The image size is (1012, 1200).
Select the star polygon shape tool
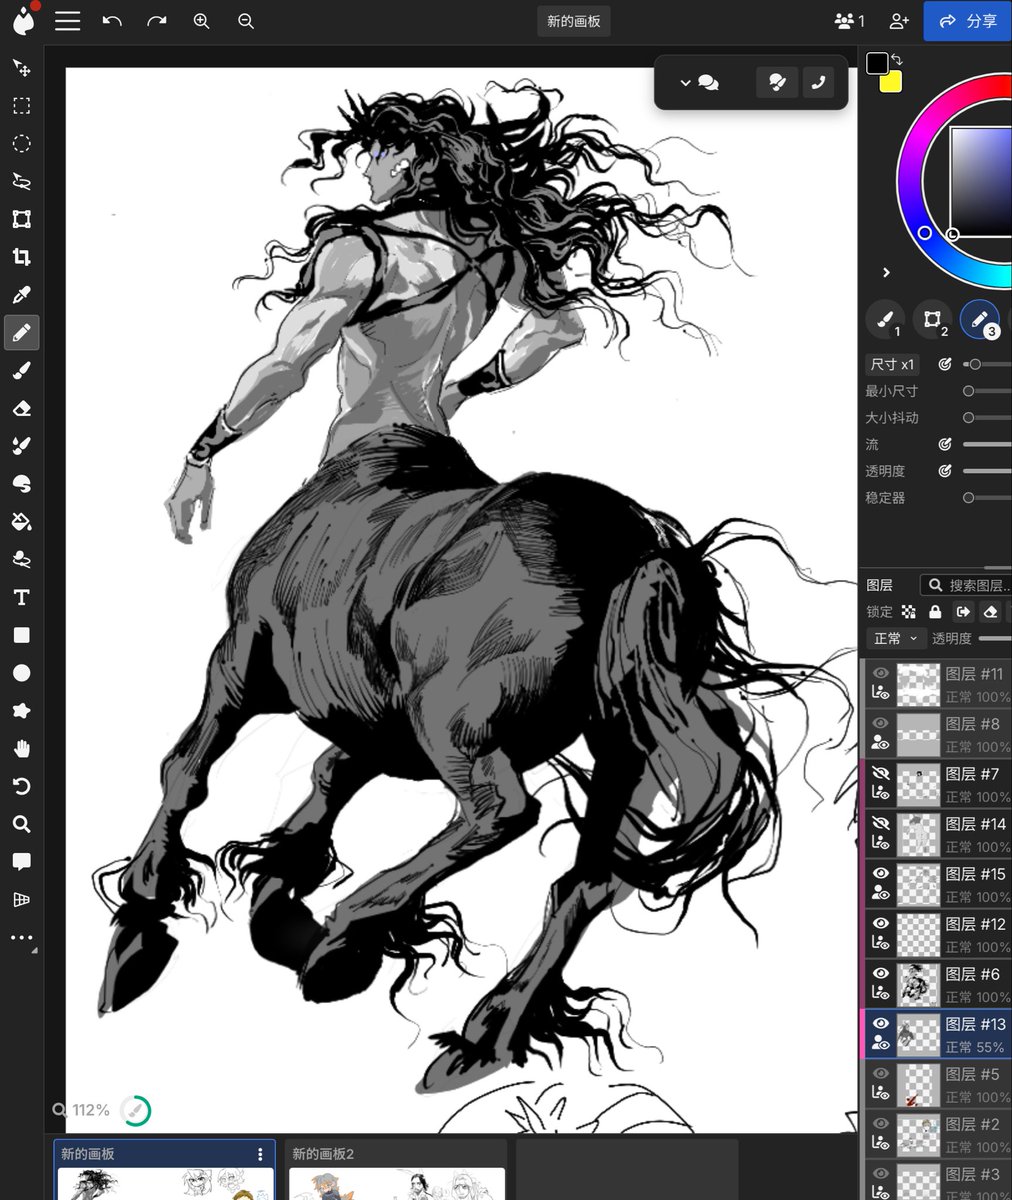tap(21, 711)
